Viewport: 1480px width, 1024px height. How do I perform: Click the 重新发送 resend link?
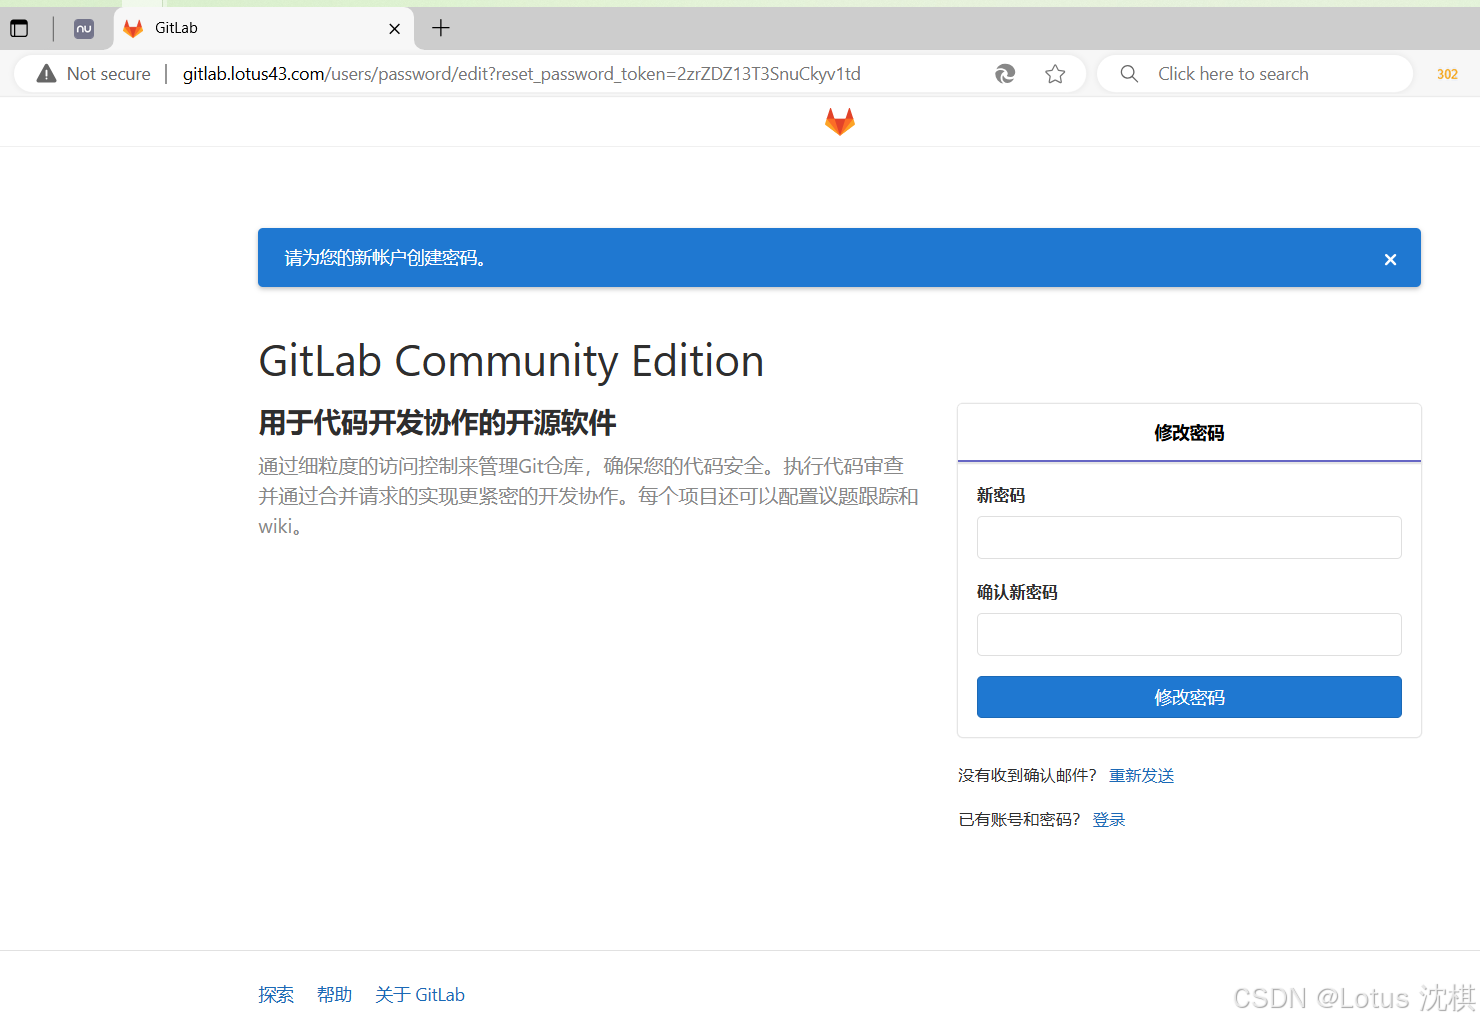[1141, 776]
